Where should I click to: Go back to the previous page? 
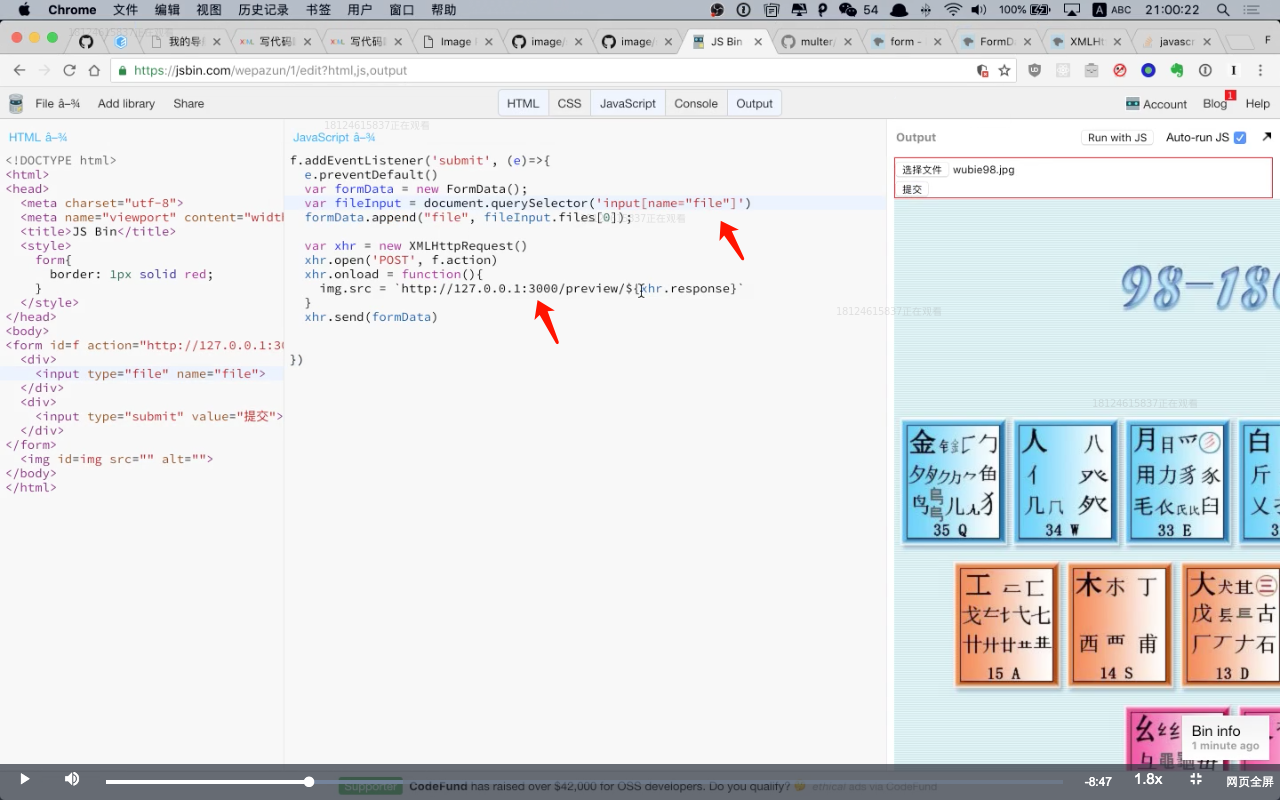tap(19, 70)
